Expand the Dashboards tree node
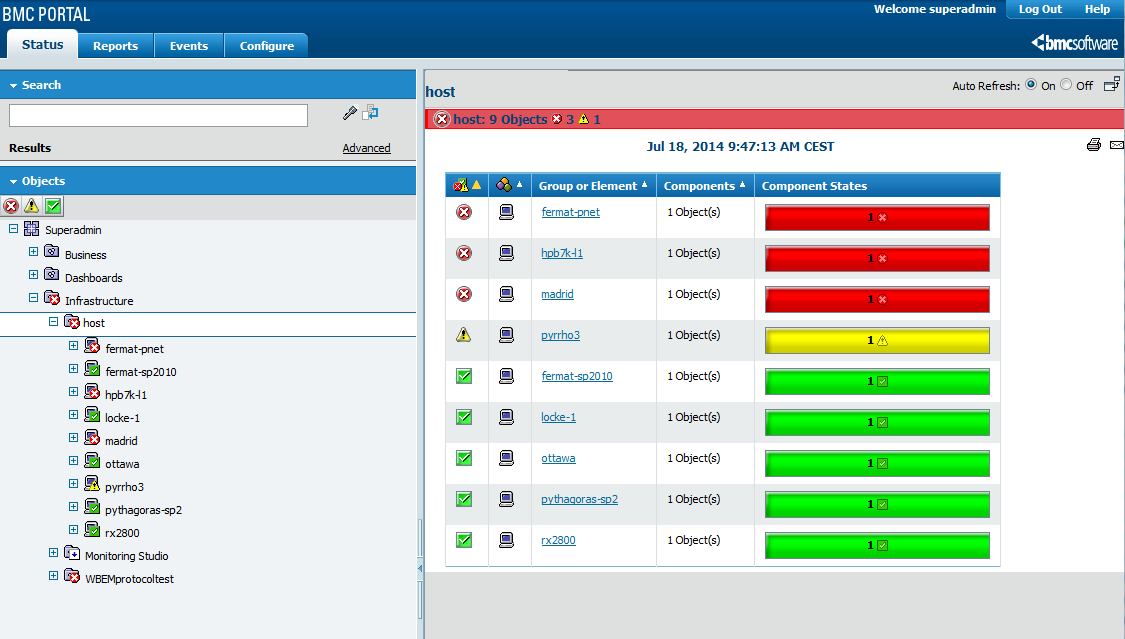The width and height of the screenshot is (1125, 639). [33, 275]
